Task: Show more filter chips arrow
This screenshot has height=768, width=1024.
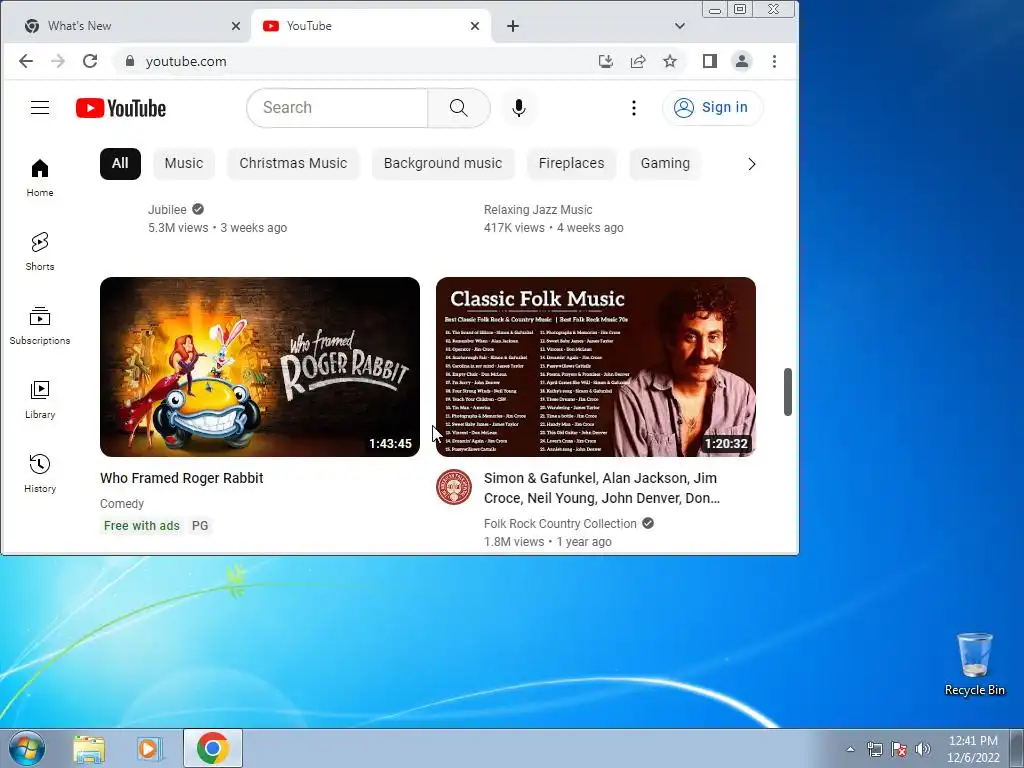Action: 751,164
